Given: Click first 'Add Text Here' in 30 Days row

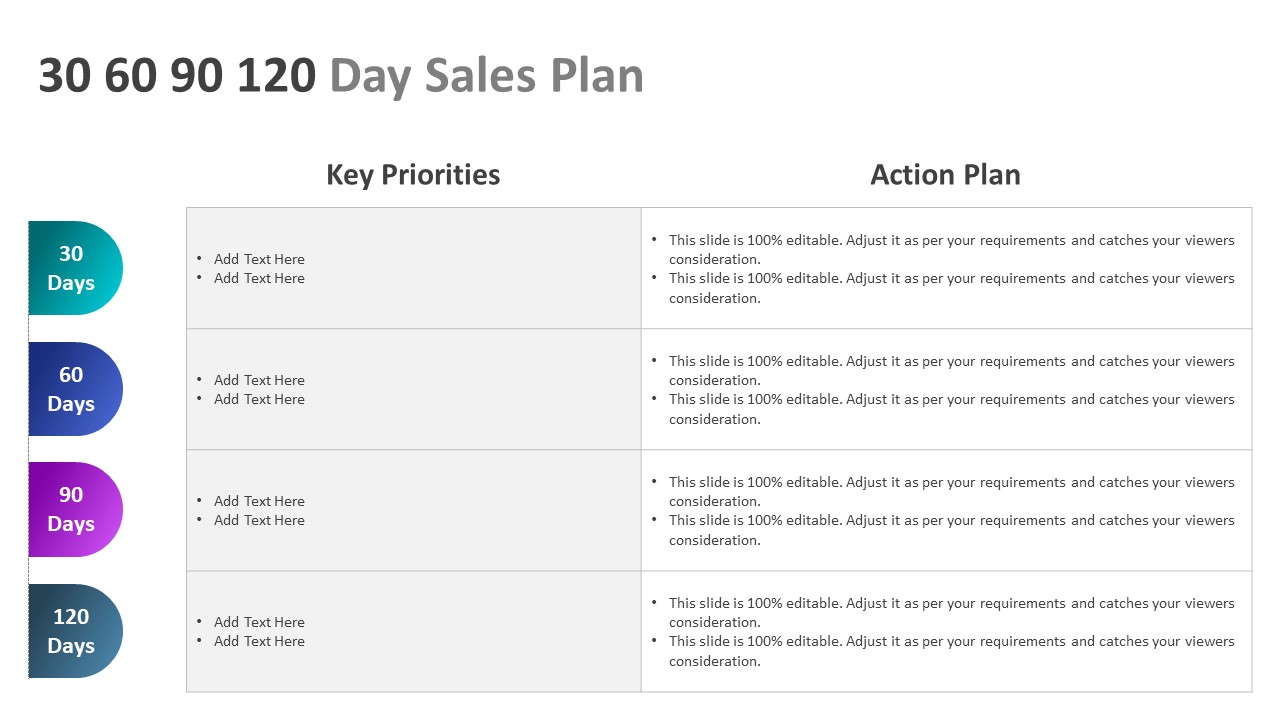Looking at the screenshot, I should click(x=259, y=259).
